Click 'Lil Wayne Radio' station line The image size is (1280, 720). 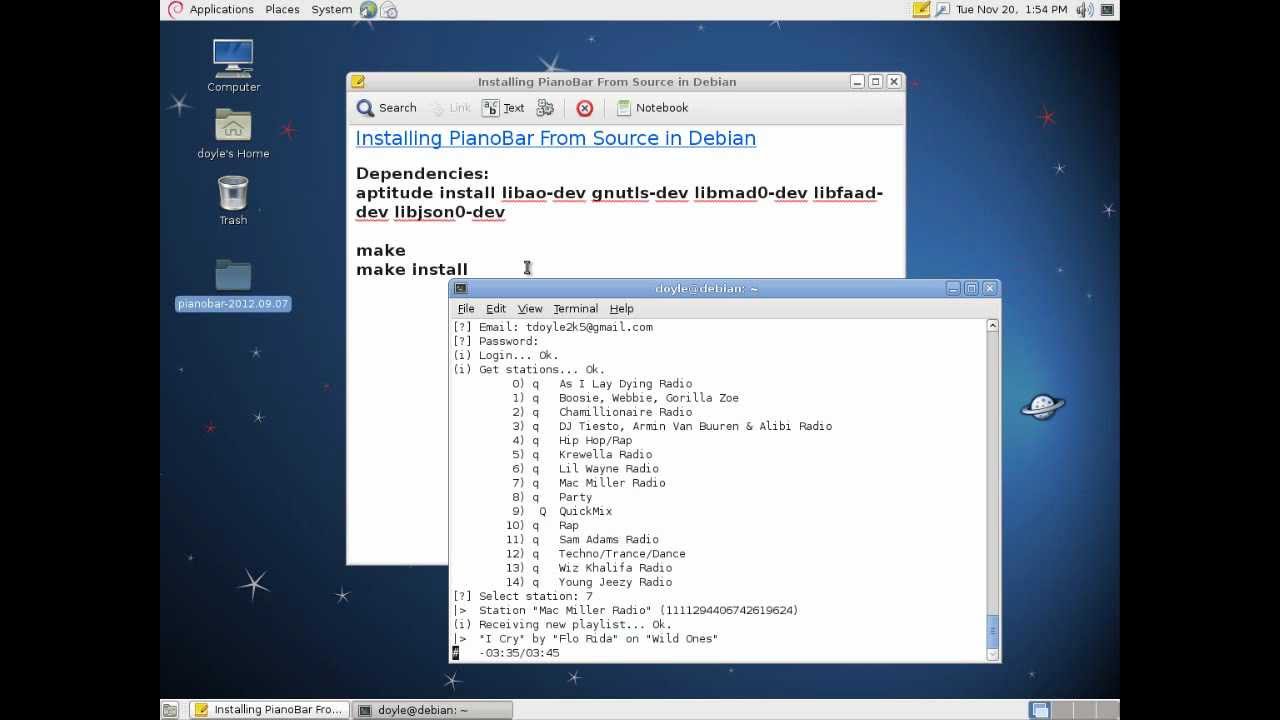609,468
